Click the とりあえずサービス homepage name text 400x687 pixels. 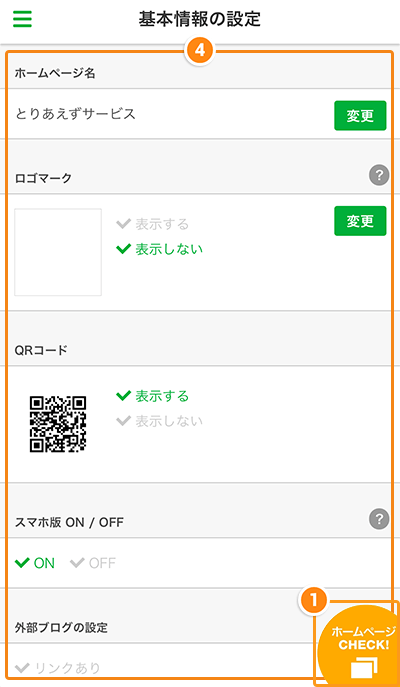tap(75, 114)
